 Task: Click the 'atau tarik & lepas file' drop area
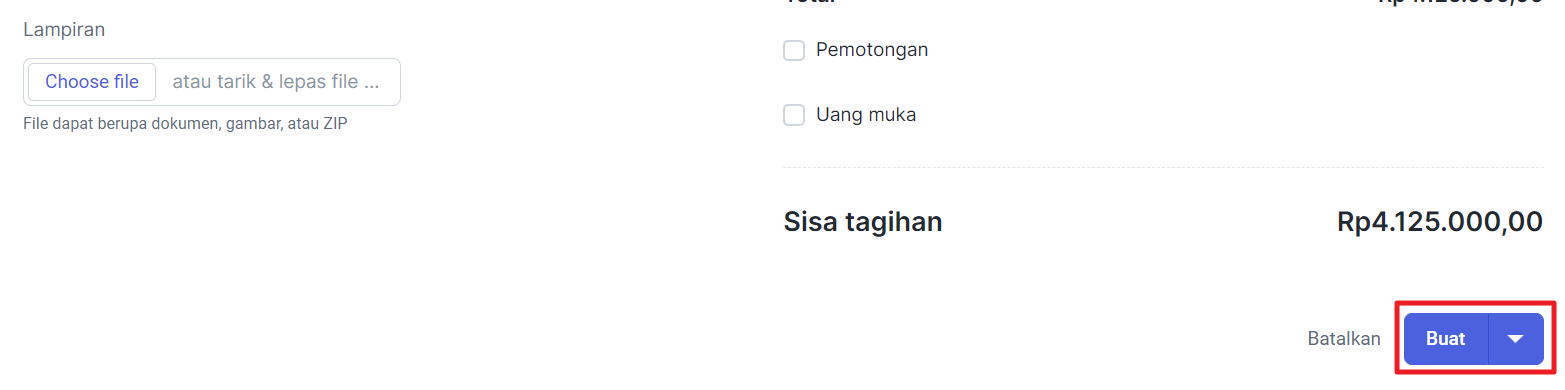pyautogui.click(x=276, y=82)
